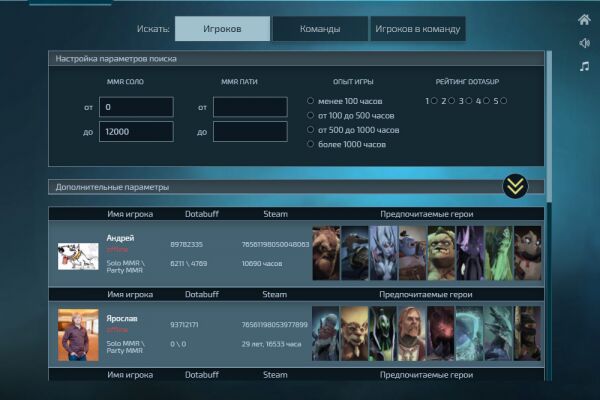Click the 'MMR ПАТИ' label

[239, 82]
